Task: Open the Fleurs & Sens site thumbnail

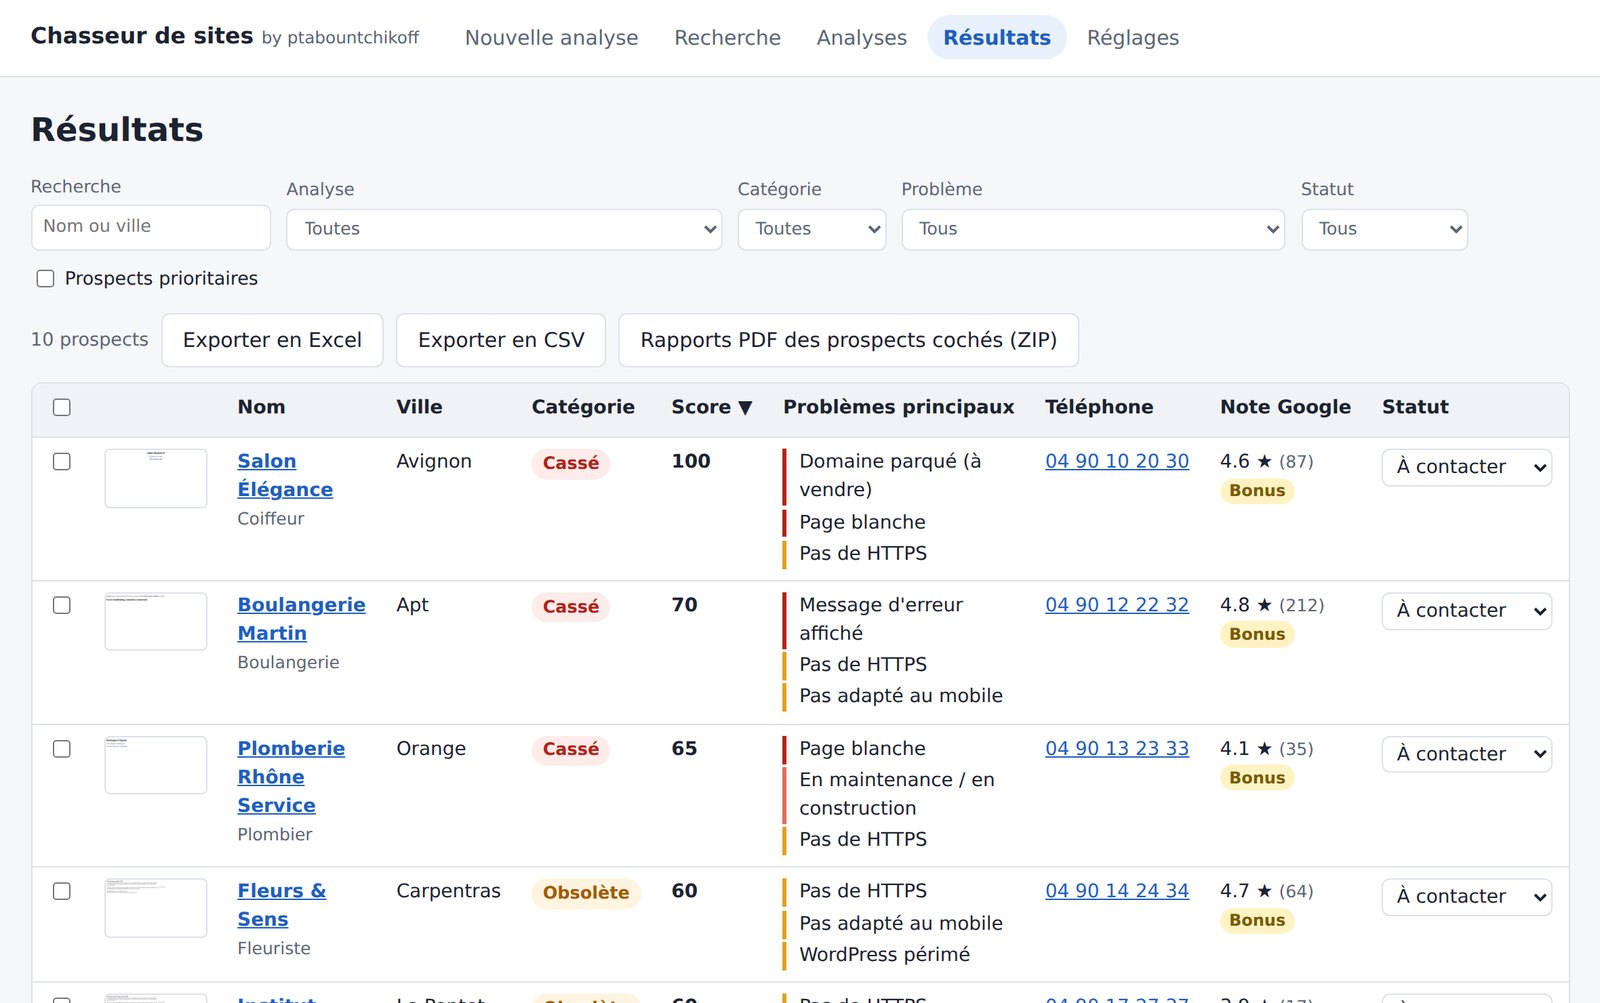Action: pos(156,908)
